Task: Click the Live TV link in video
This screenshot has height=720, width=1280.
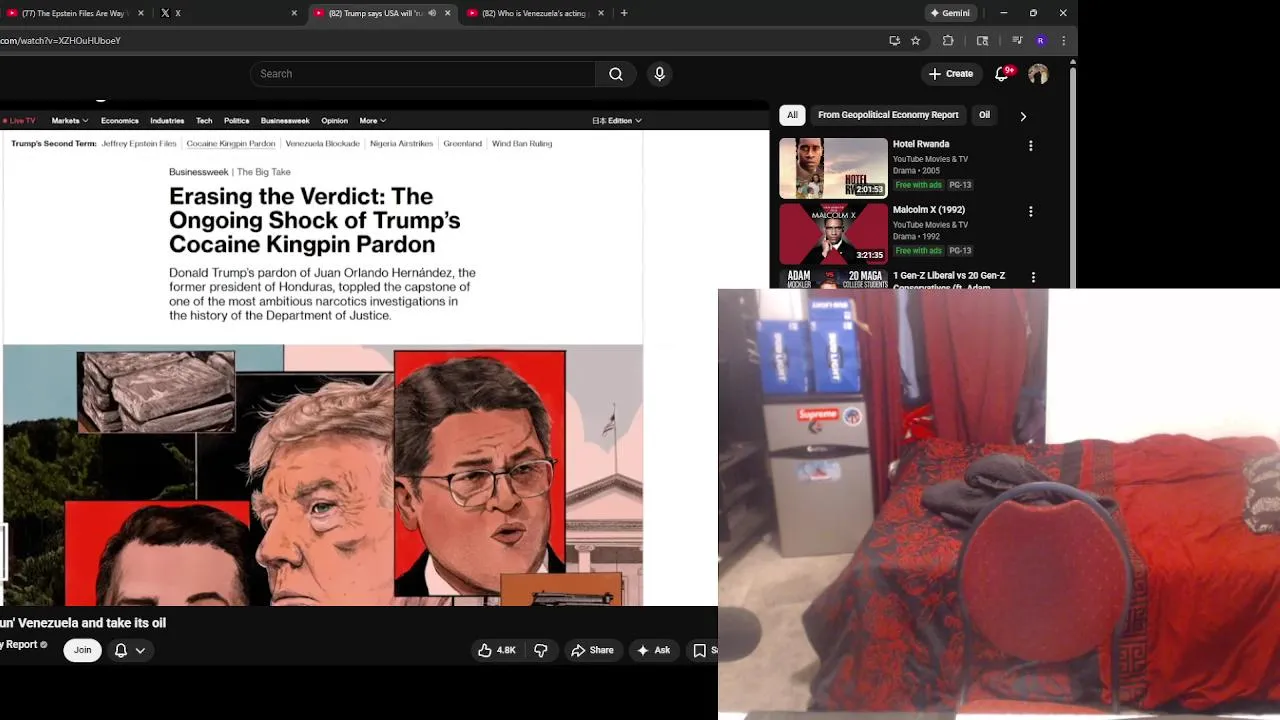Action: [19, 121]
